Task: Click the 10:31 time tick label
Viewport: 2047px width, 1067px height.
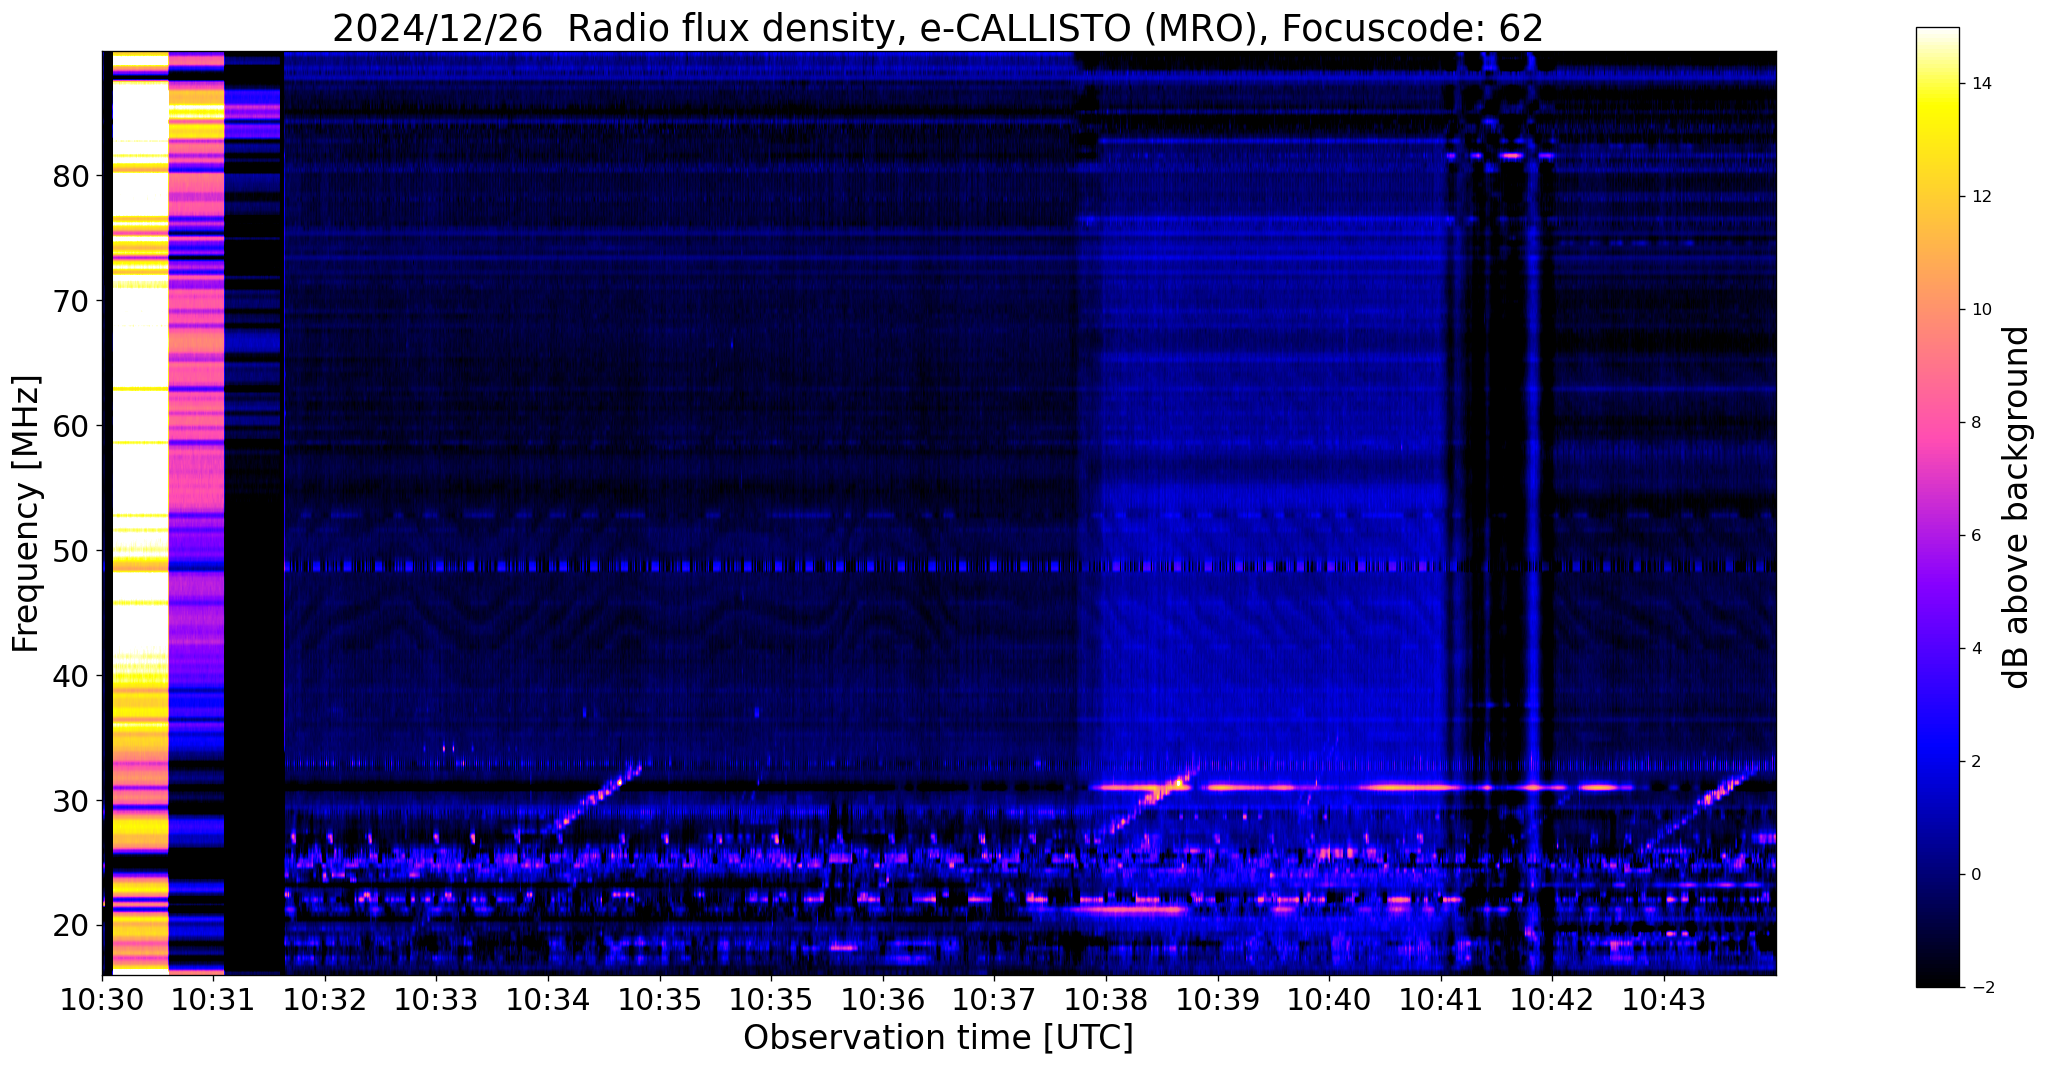Action: pos(214,1000)
